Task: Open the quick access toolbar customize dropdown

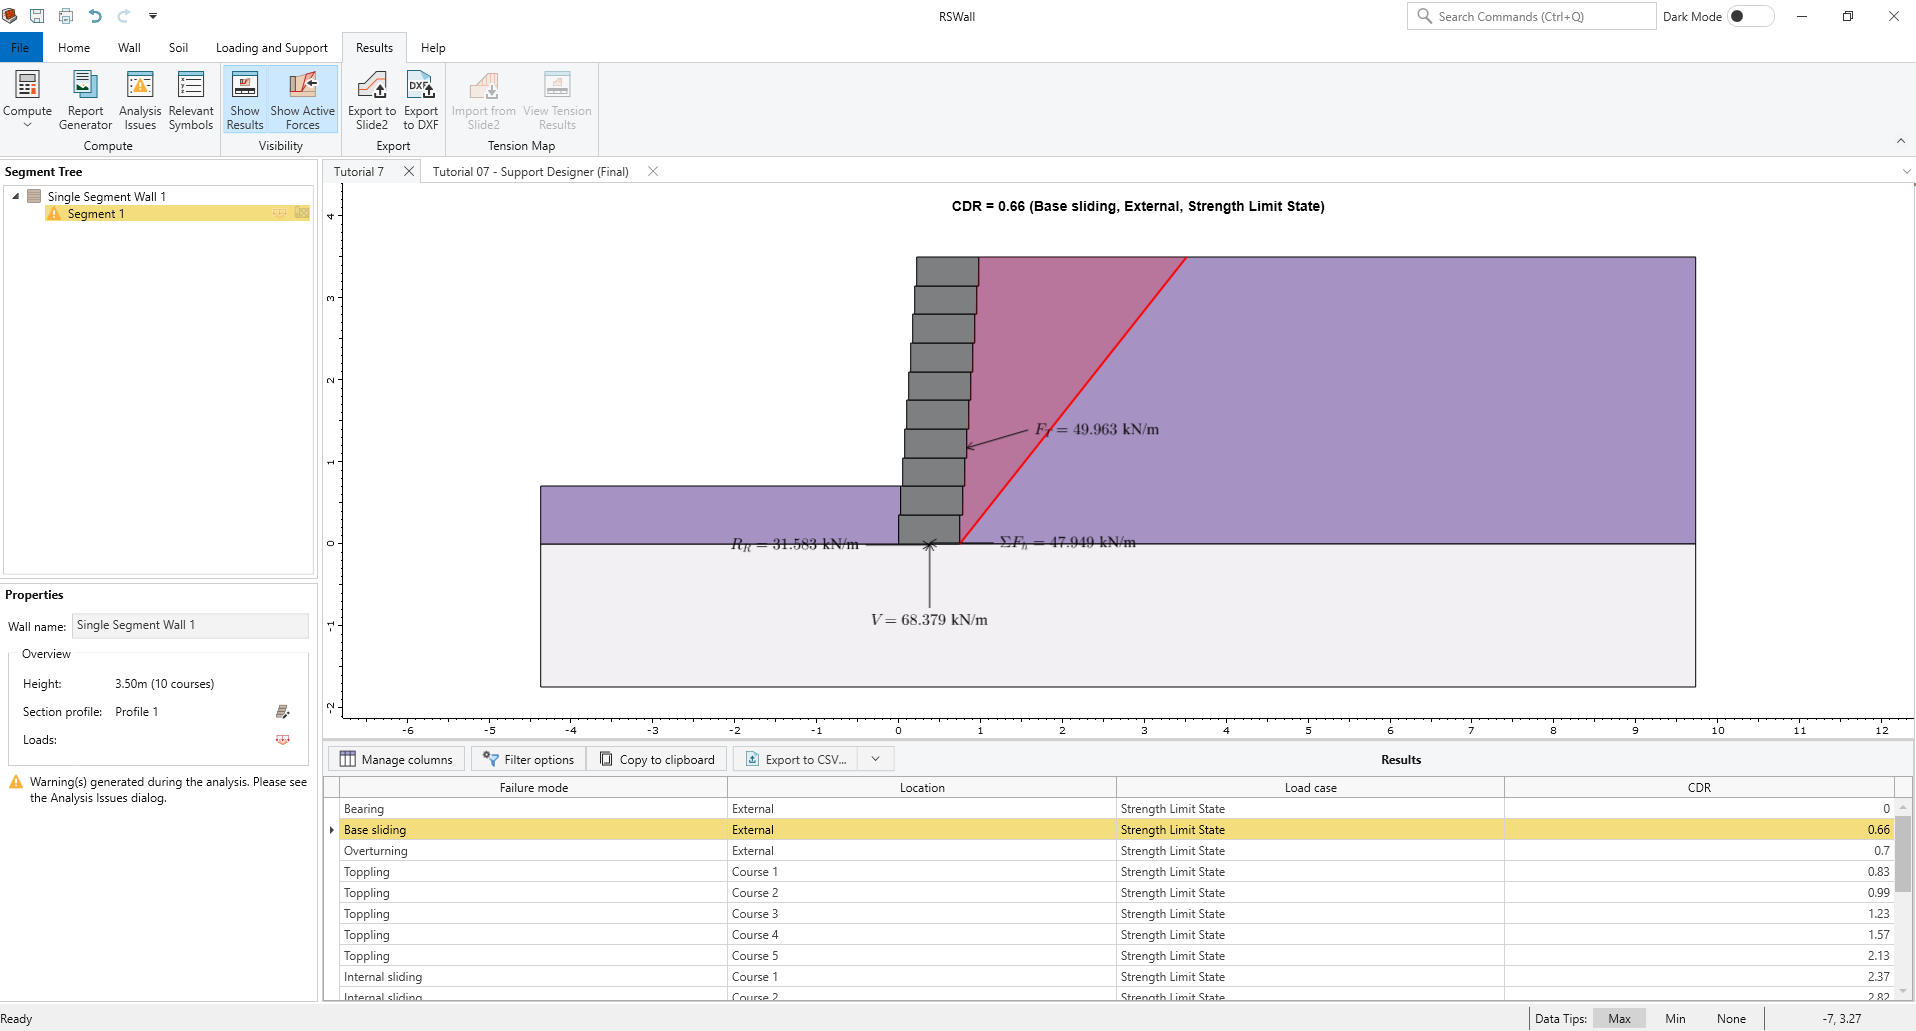Action: [153, 16]
